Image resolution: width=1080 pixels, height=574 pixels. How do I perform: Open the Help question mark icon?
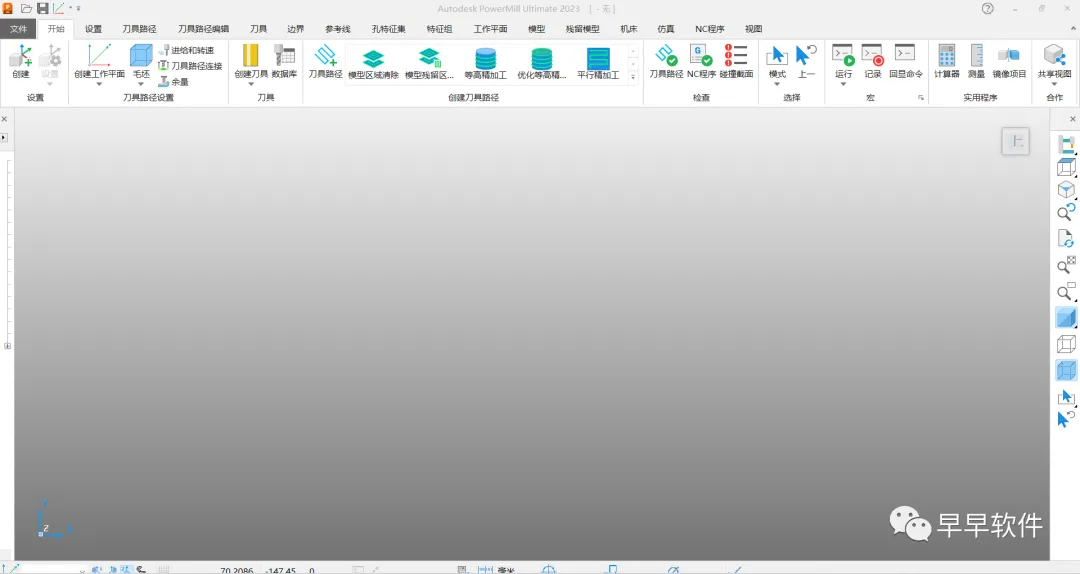click(988, 8)
